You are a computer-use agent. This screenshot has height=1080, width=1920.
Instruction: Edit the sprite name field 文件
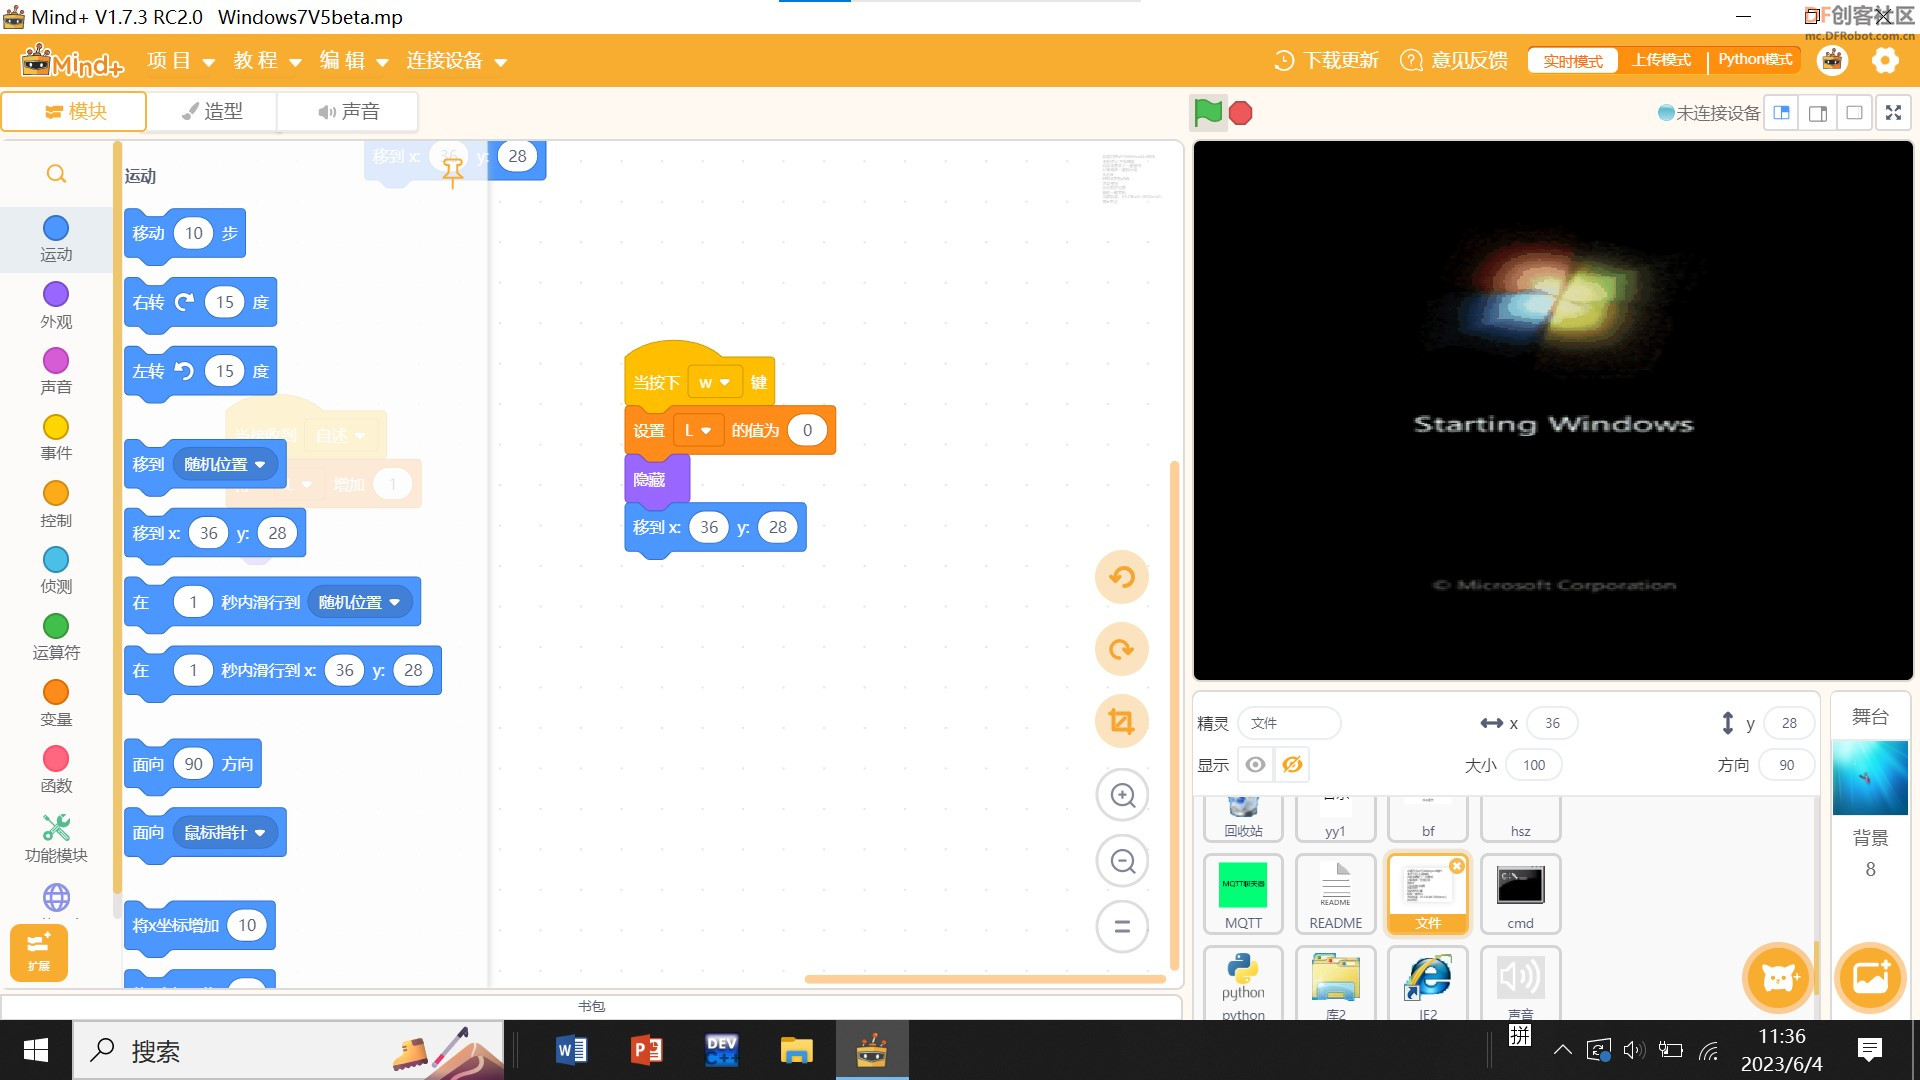pyautogui.click(x=1289, y=723)
